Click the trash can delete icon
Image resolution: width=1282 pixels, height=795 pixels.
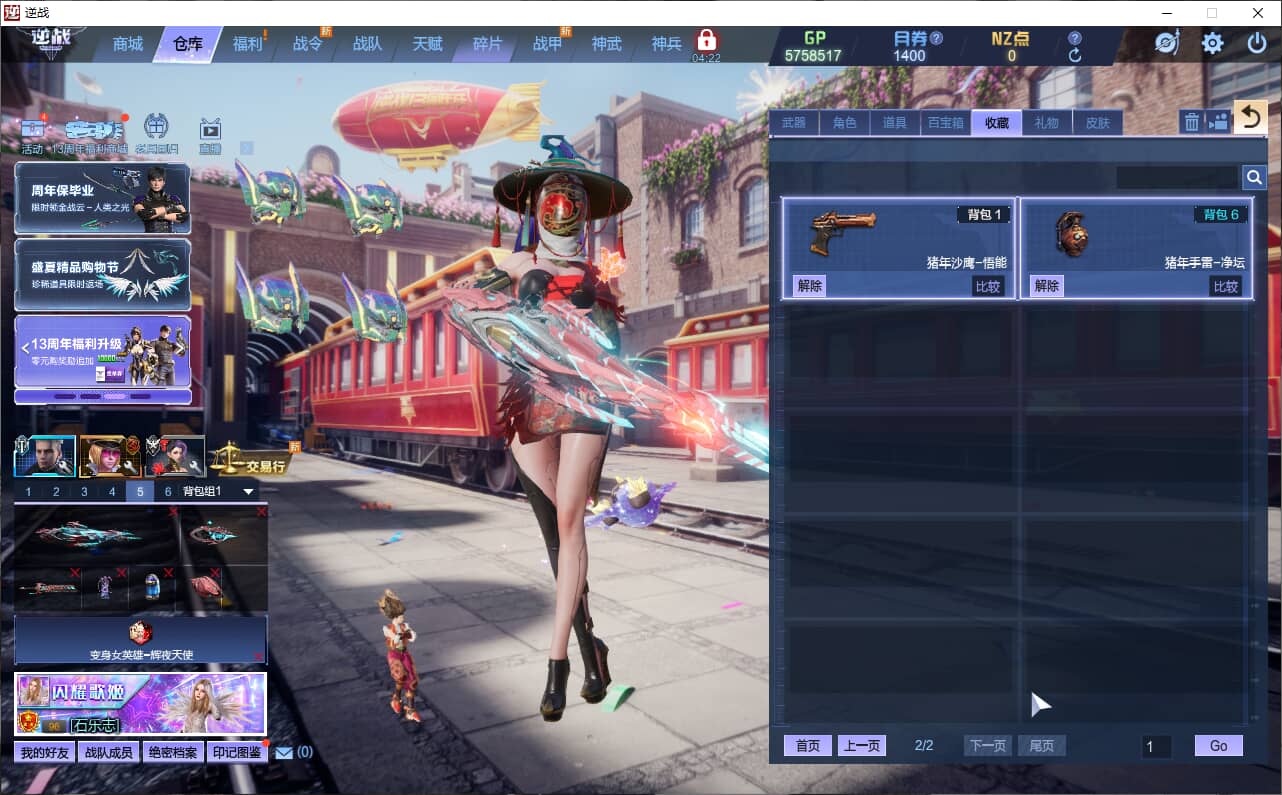tap(1192, 122)
